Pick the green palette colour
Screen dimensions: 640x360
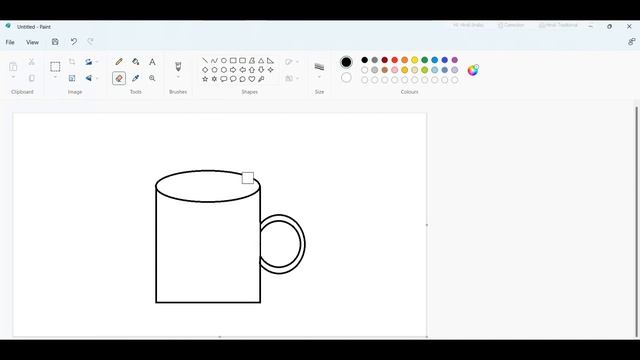[x=424, y=60]
